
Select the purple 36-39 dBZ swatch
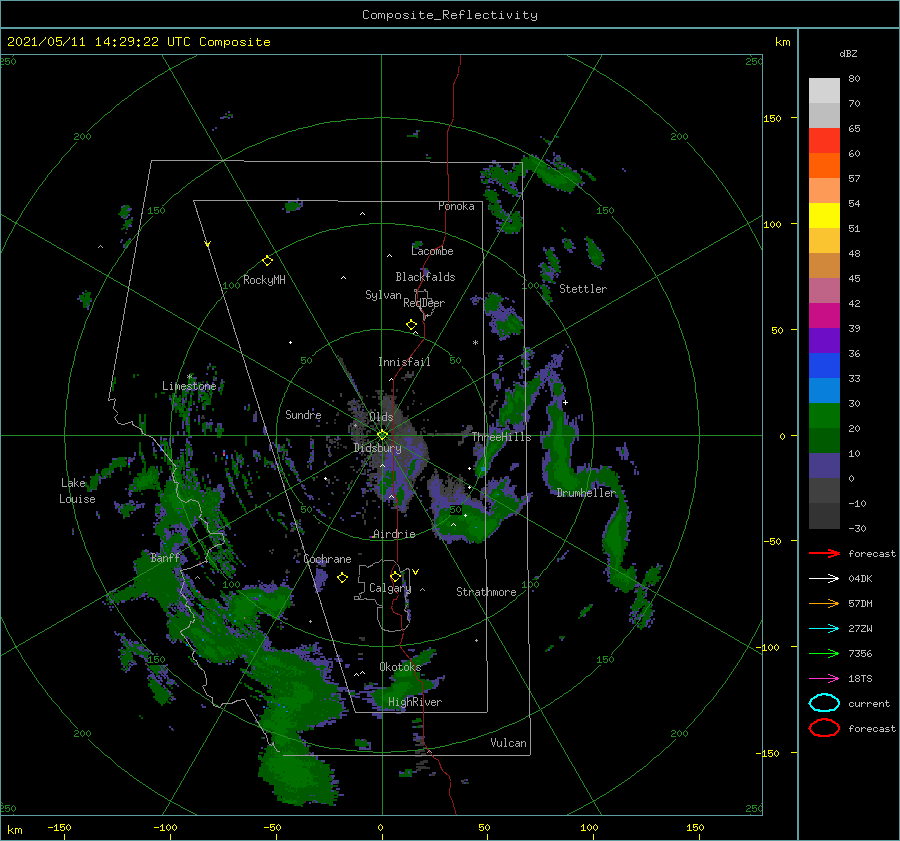click(x=824, y=341)
